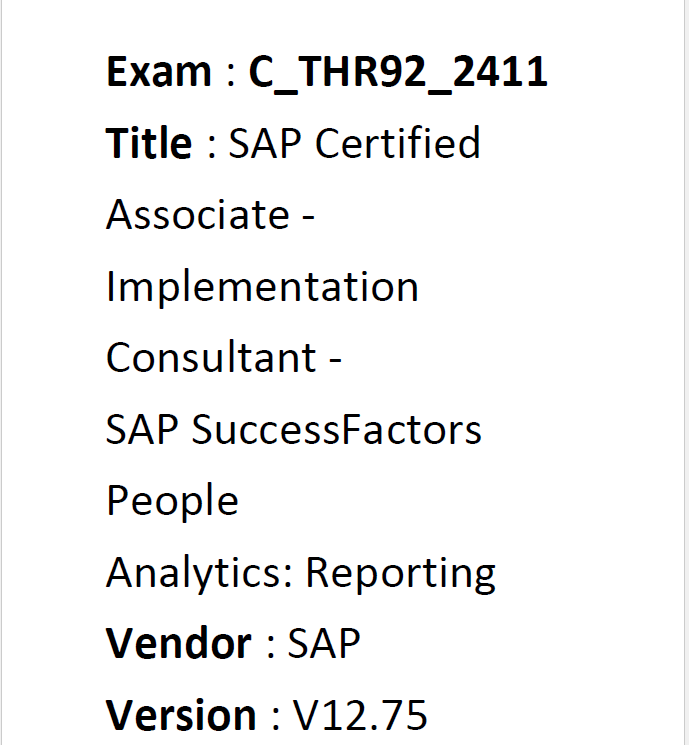Click the word "Associate"
Screen dimensions: 689x745
(x=198, y=215)
